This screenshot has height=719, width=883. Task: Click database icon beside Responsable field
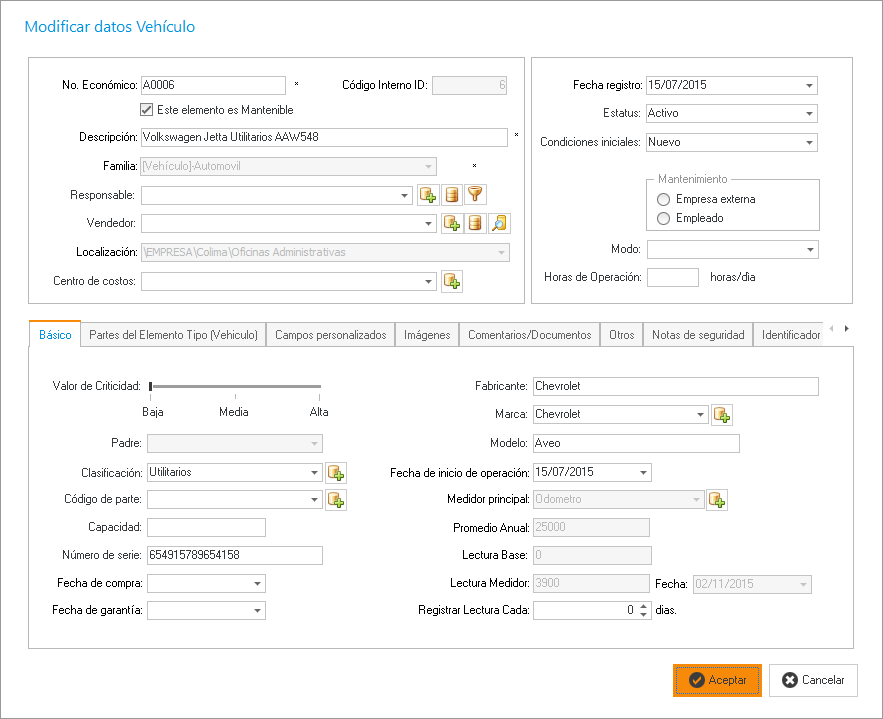(x=452, y=195)
